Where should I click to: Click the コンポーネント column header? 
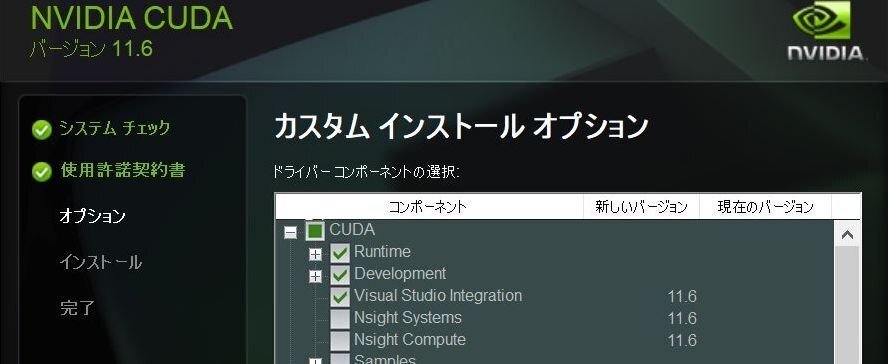[429, 207]
